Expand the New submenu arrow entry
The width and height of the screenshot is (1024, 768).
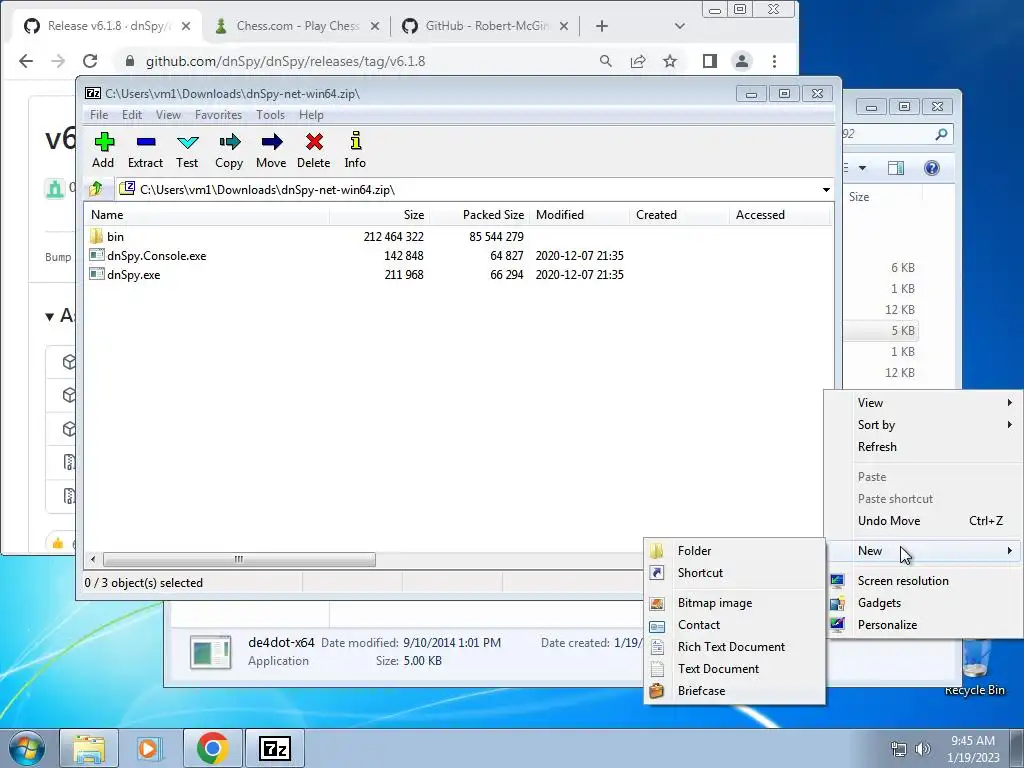point(923,551)
